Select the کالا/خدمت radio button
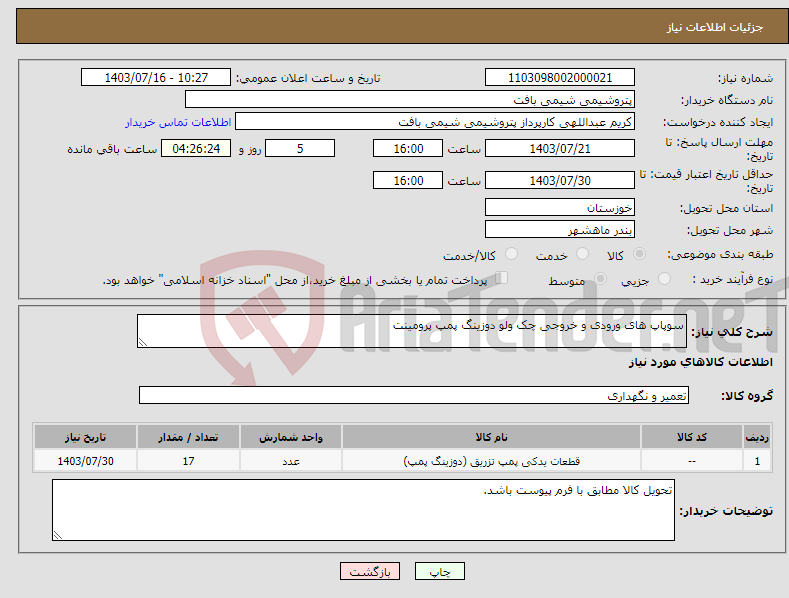This screenshot has height=598, width=789. (x=511, y=254)
